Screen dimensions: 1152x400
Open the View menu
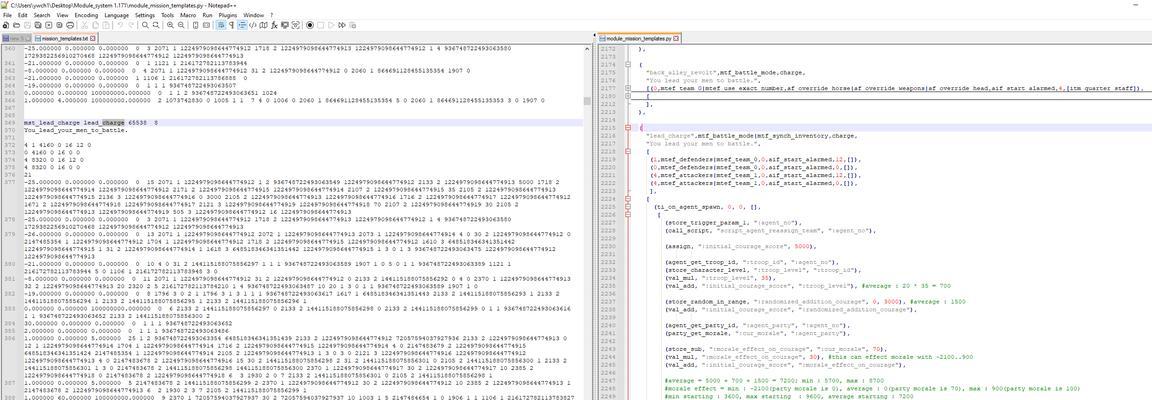coord(62,15)
